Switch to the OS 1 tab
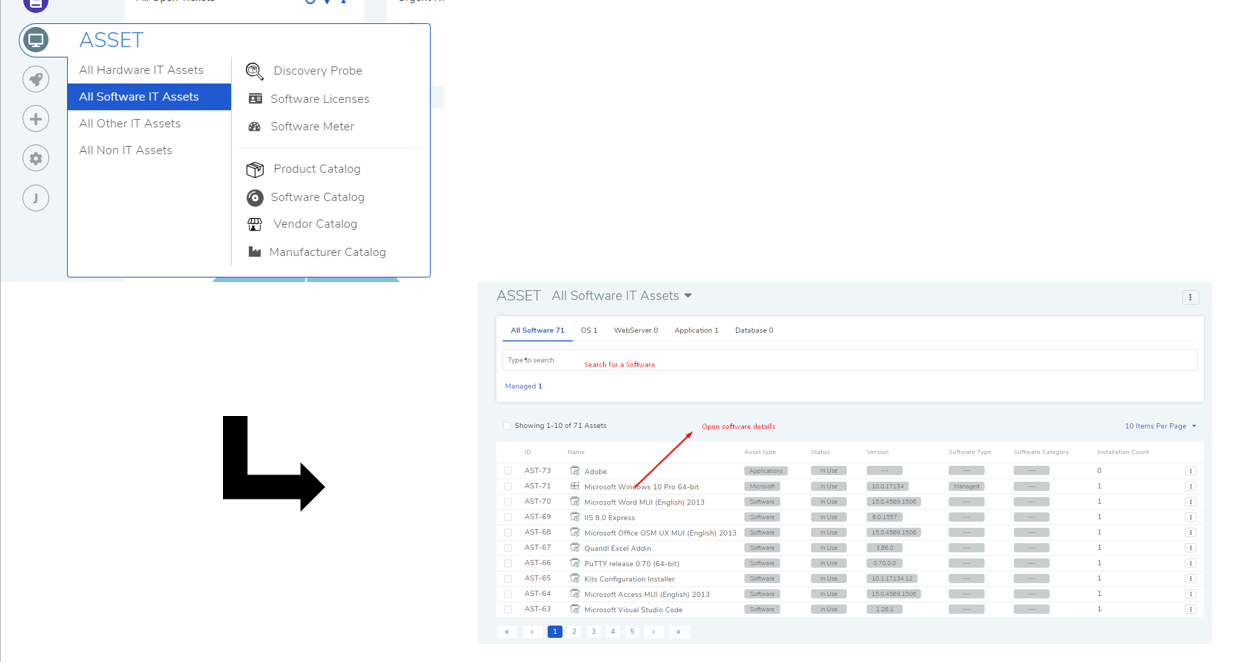Viewport: 1244px width, 662px height. click(x=589, y=330)
